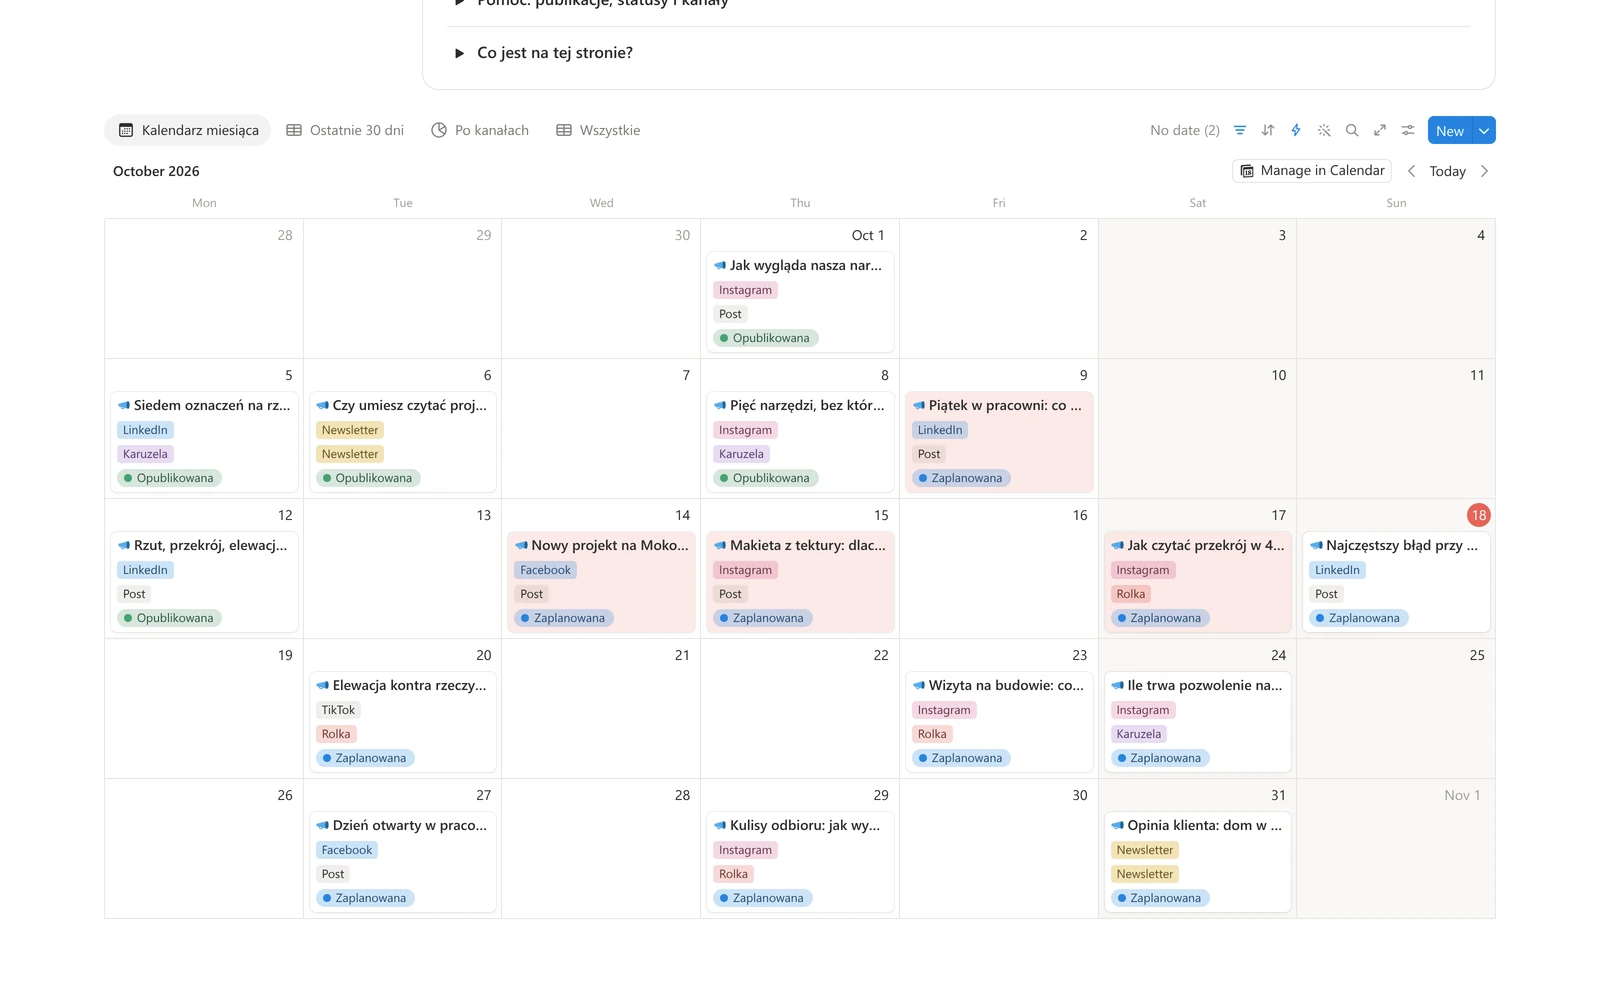The image size is (1600, 1000).
Task: Click the AI sparkle icon in toolbar
Action: 1324,130
